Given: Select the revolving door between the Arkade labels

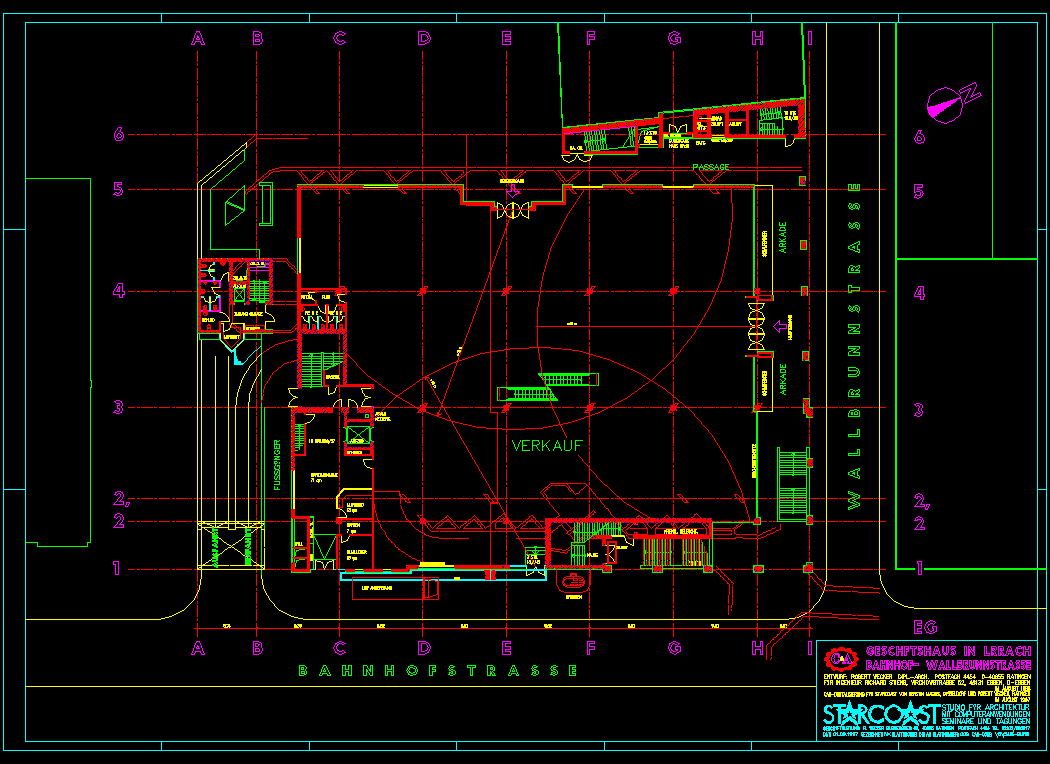Looking at the screenshot, I should click(x=756, y=328).
